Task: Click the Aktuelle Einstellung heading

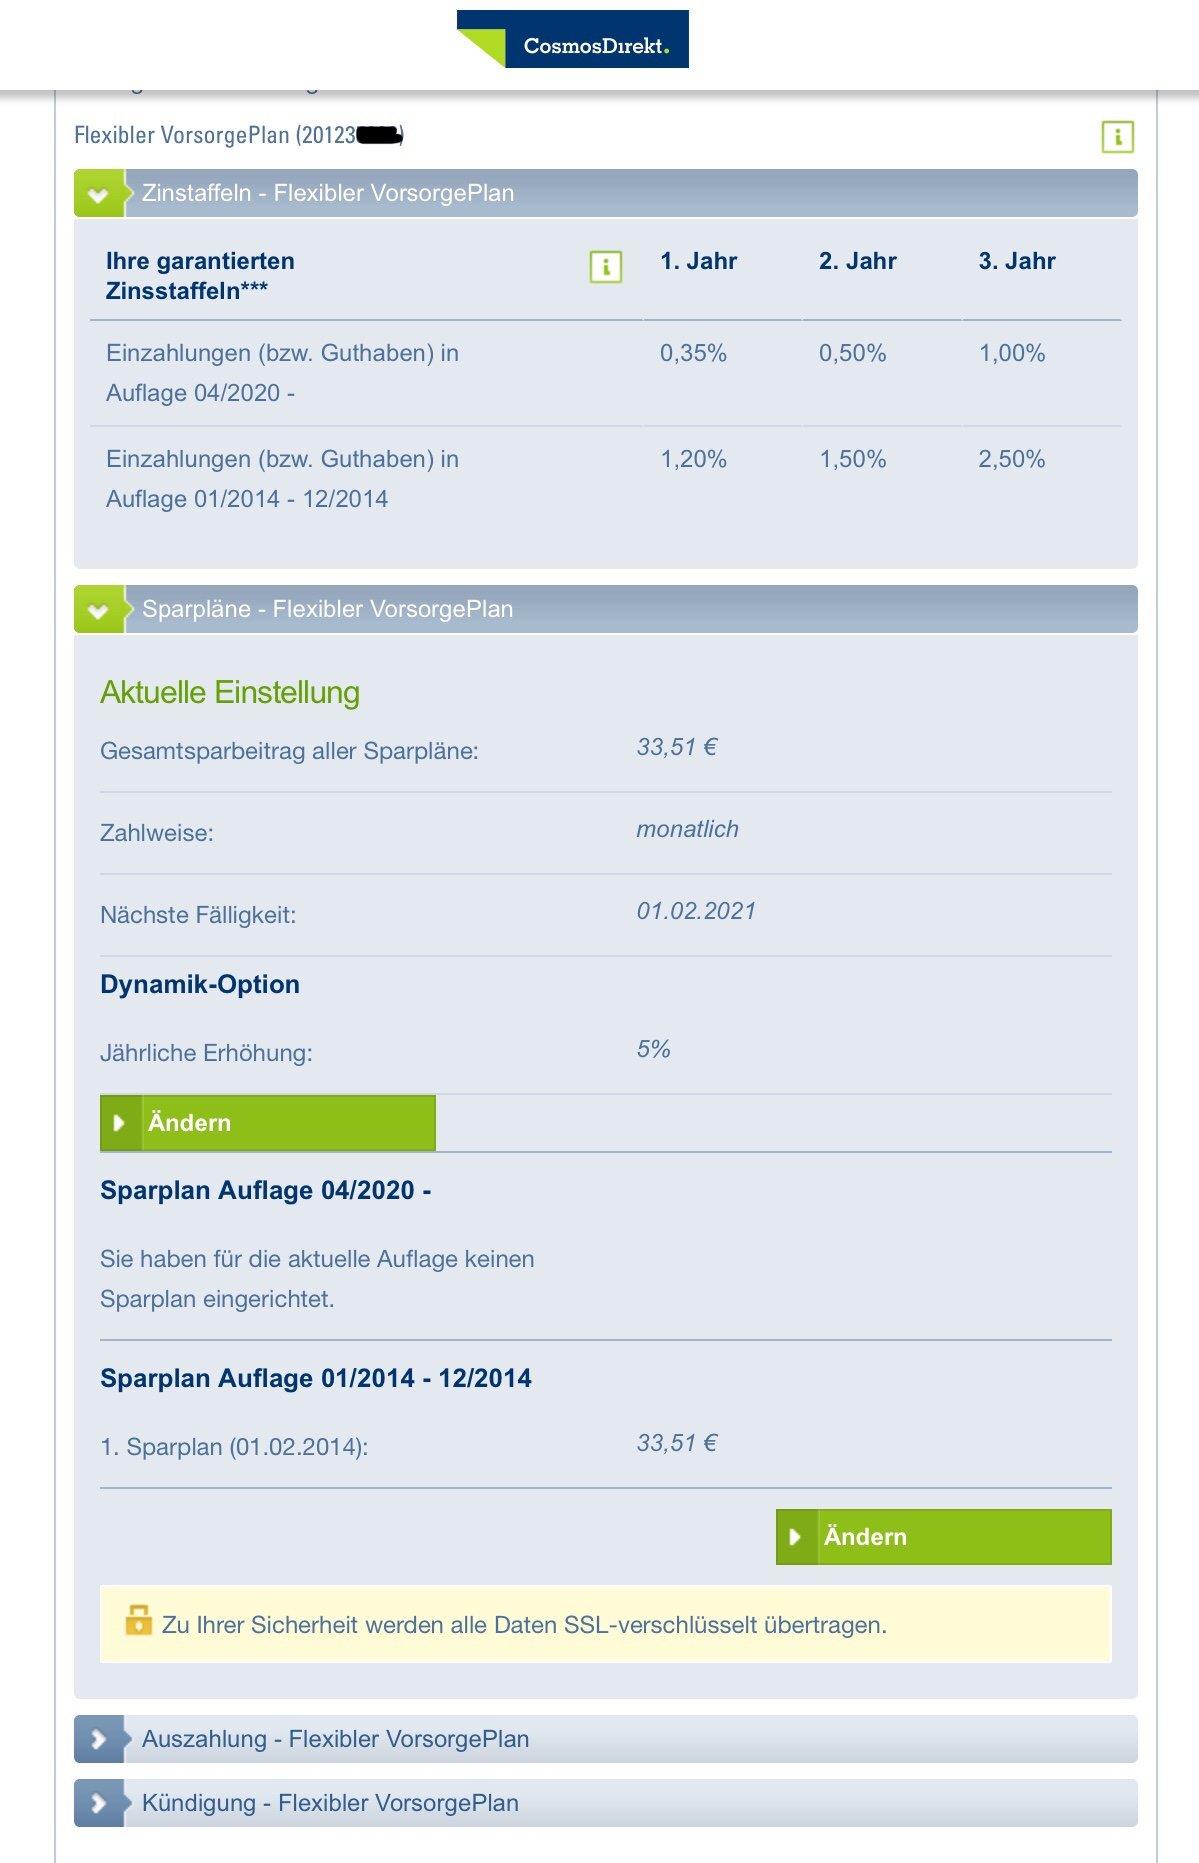Action: coord(230,692)
